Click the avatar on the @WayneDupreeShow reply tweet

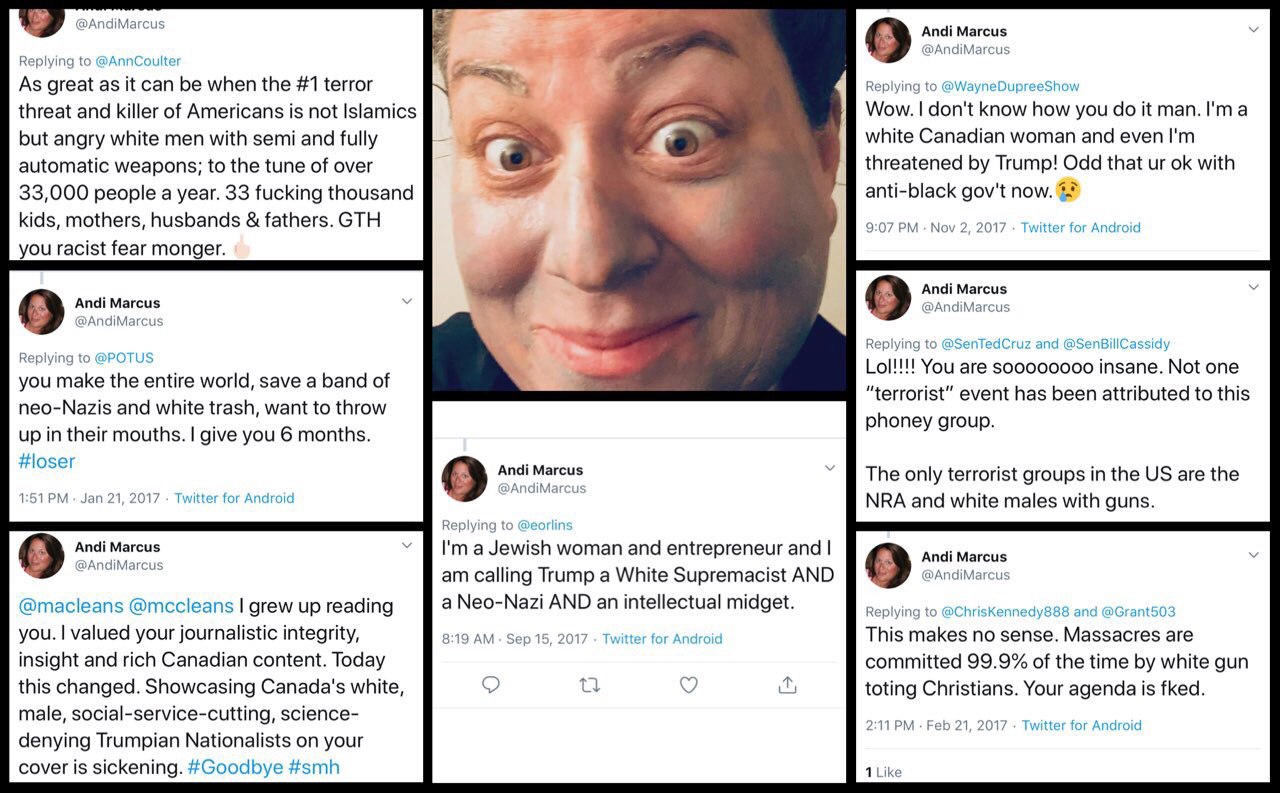click(x=888, y=40)
